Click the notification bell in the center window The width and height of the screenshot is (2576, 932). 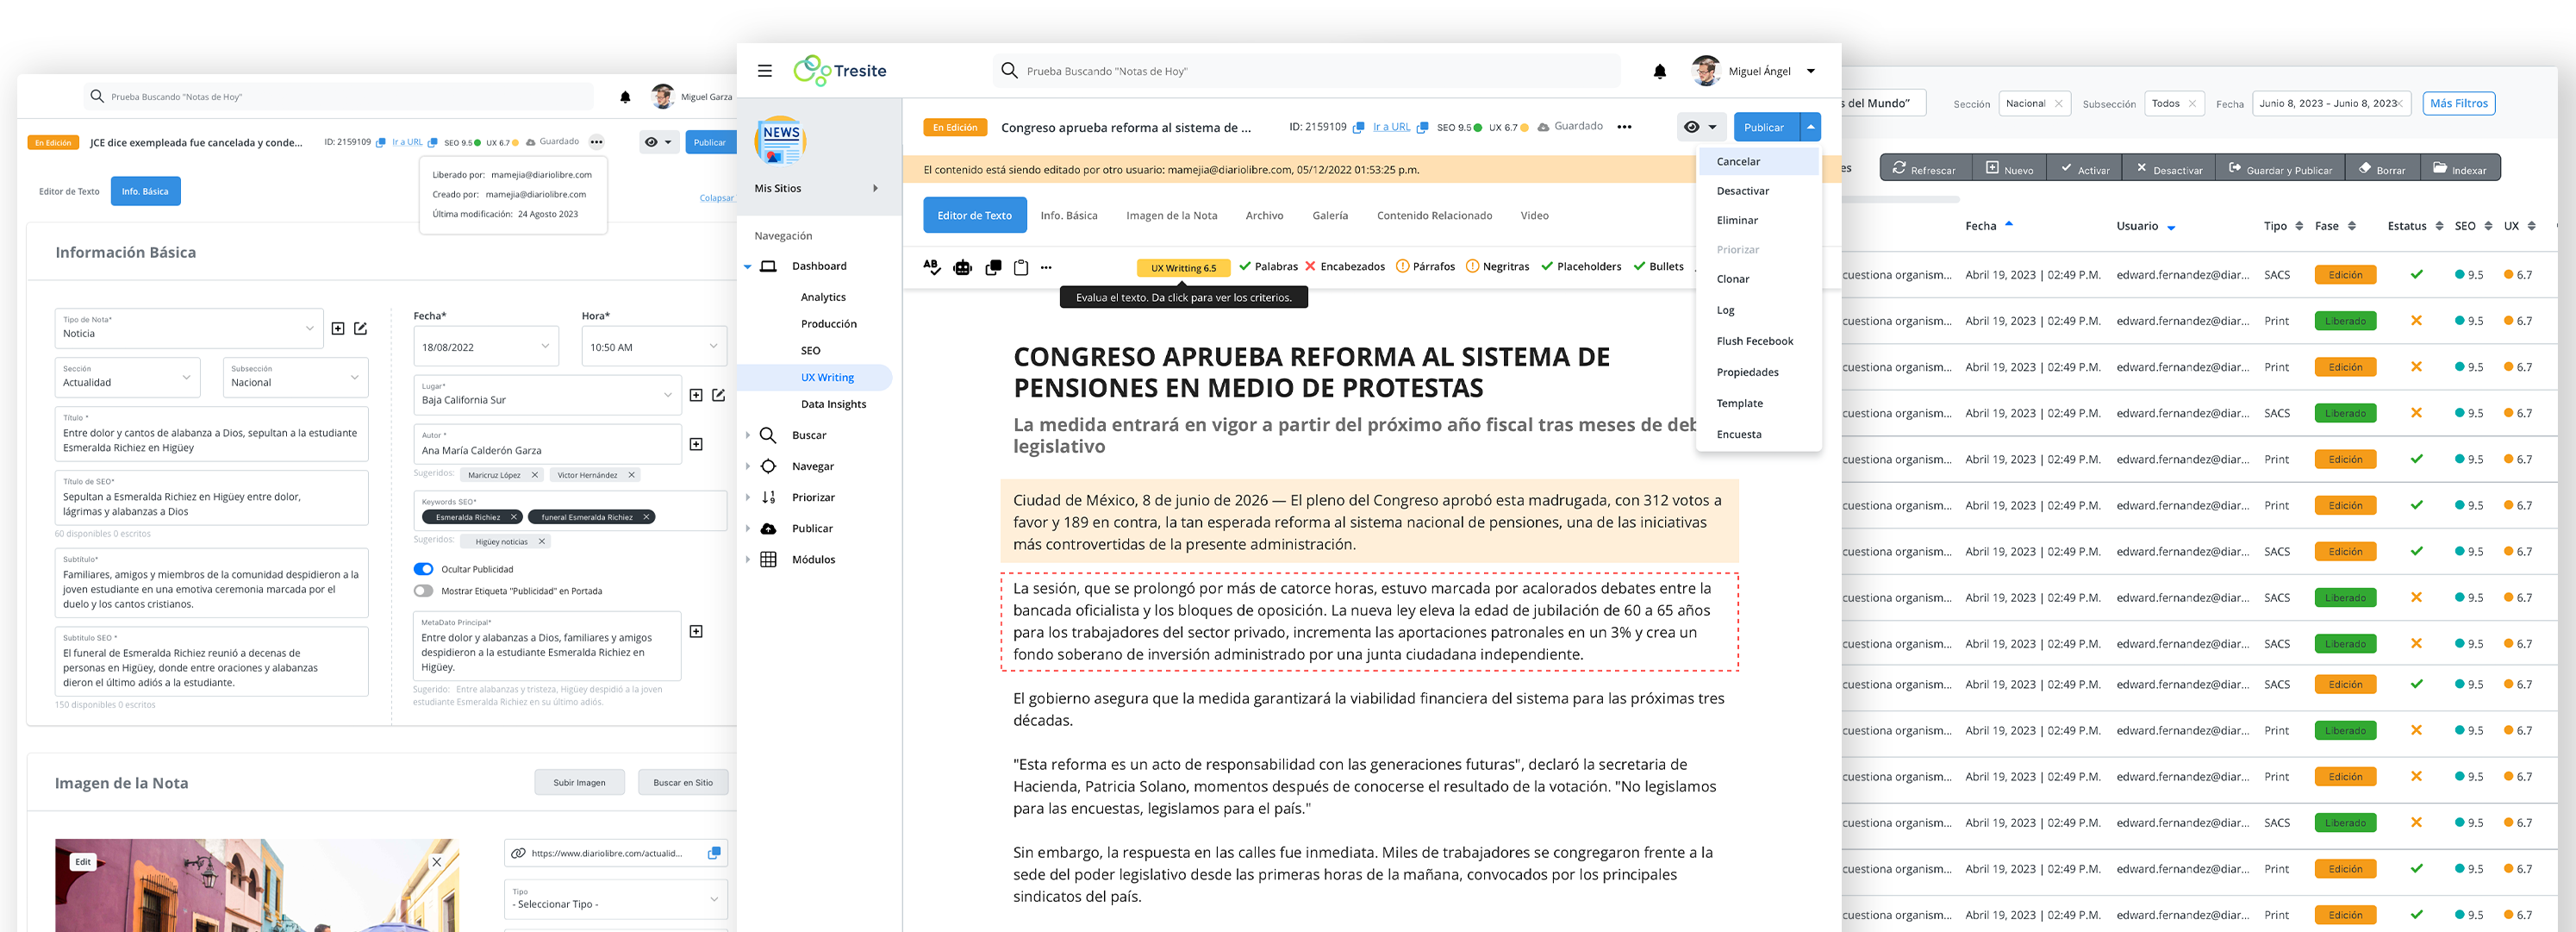[x=1660, y=71]
